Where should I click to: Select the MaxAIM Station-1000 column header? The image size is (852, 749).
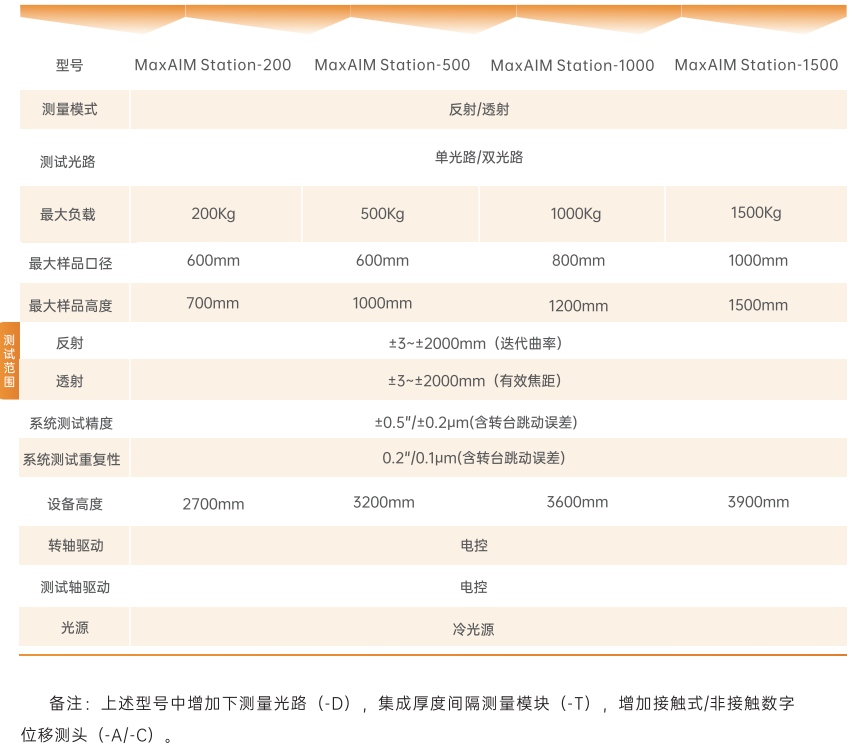(x=572, y=66)
